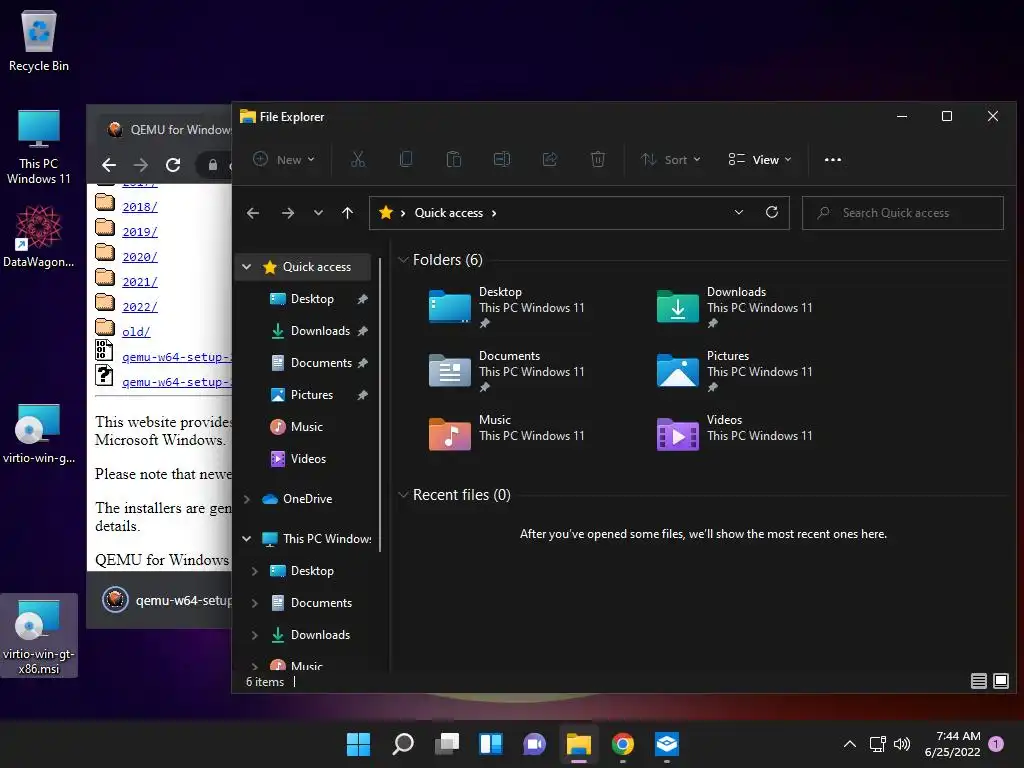1024x768 pixels.
Task: Select virtio-win-gt-x86.msi on the desktop
Action: tap(39, 636)
